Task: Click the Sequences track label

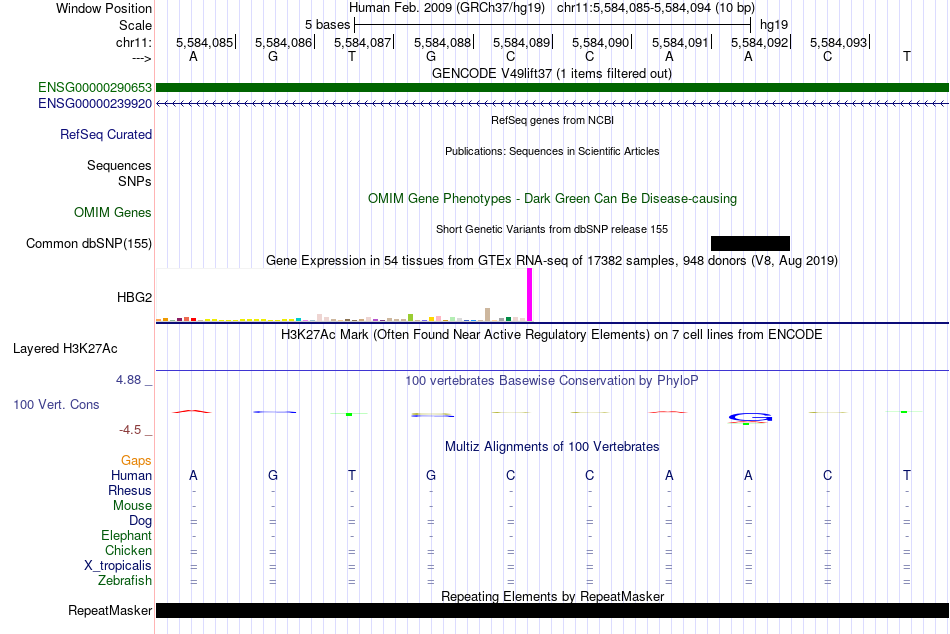Action: [119, 165]
